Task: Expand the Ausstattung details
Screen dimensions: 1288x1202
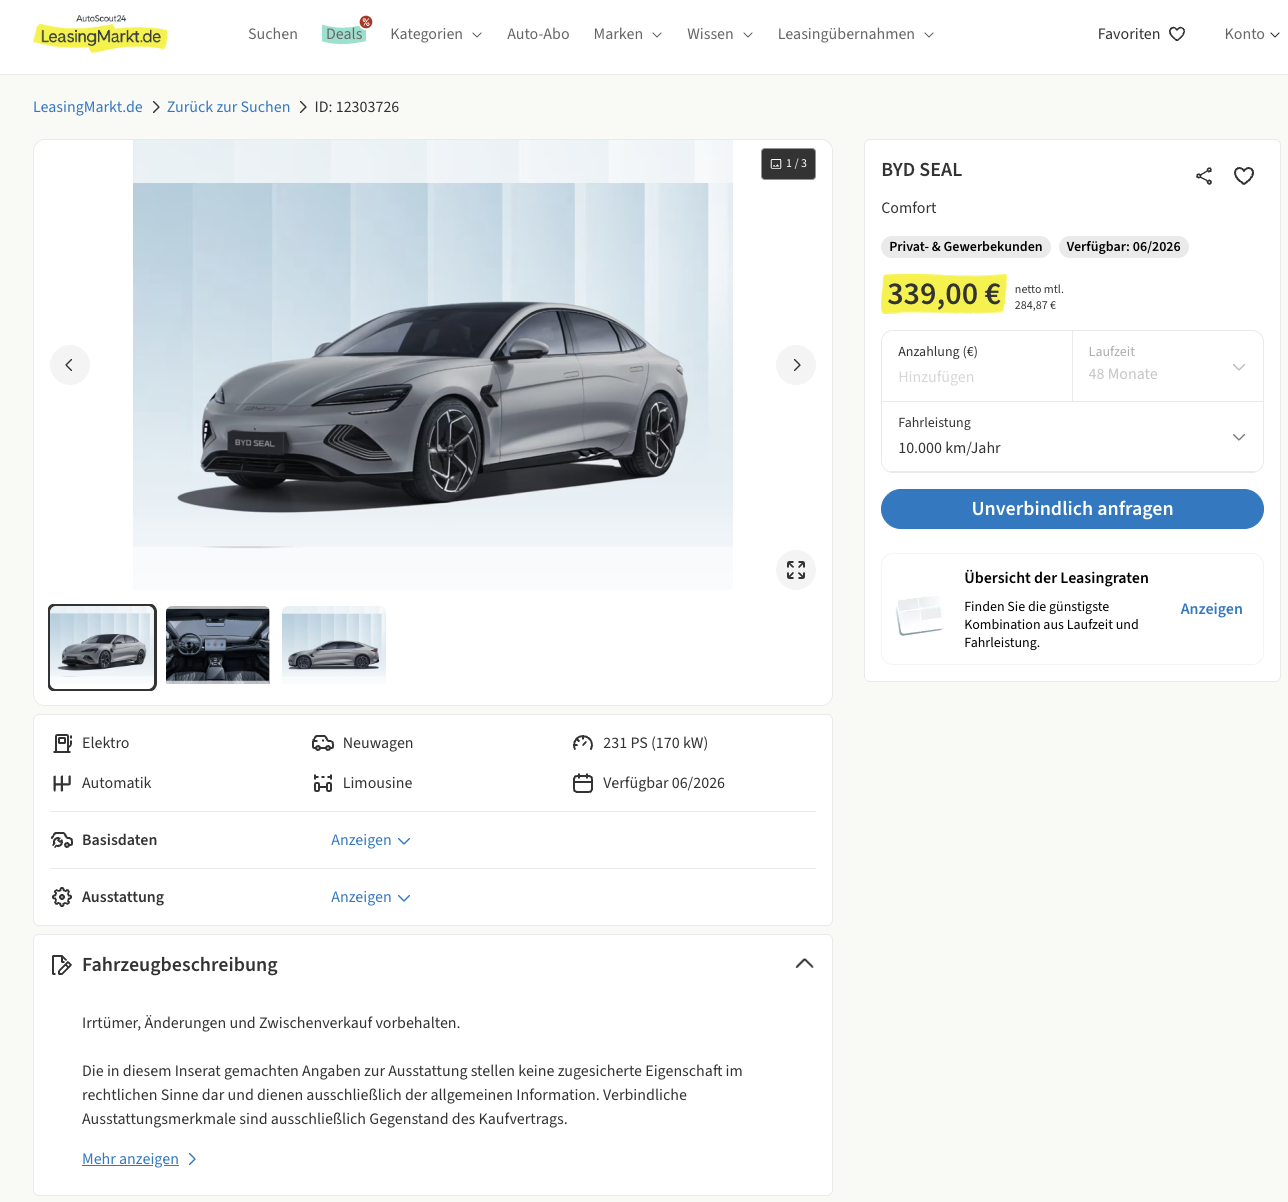Action: click(370, 897)
